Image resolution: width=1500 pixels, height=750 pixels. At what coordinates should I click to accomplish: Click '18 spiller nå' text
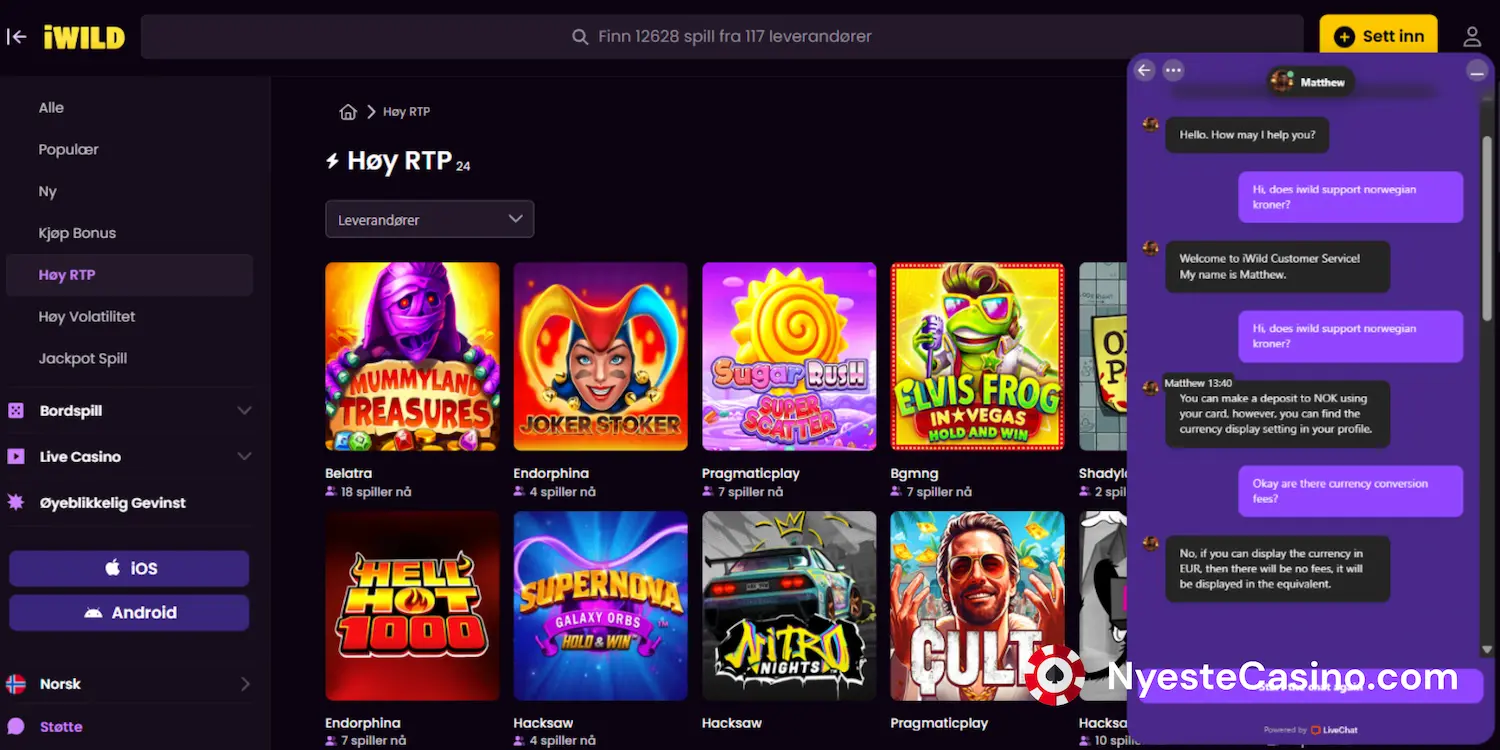(x=376, y=492)
